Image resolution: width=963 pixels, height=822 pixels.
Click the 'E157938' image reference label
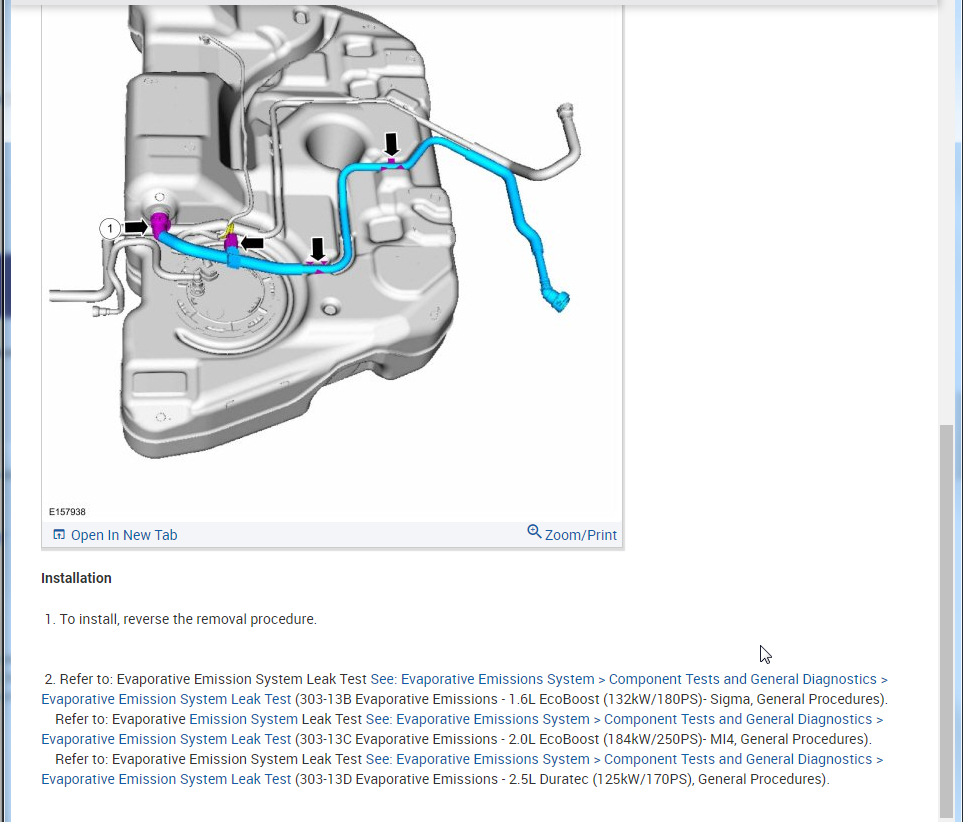[x=68, y=512]
